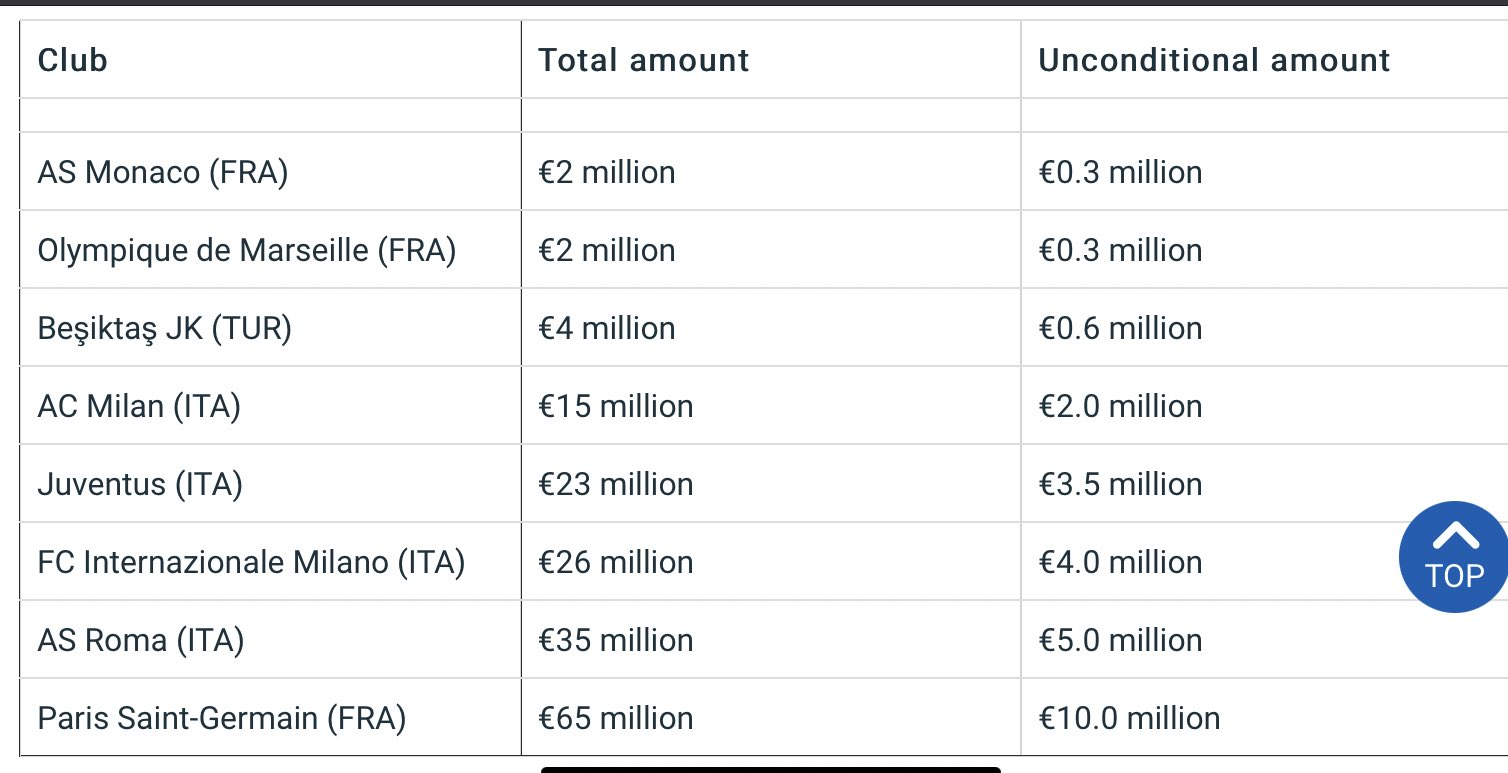Click the AS Roma (ITA) club name

tap(141, 640)
